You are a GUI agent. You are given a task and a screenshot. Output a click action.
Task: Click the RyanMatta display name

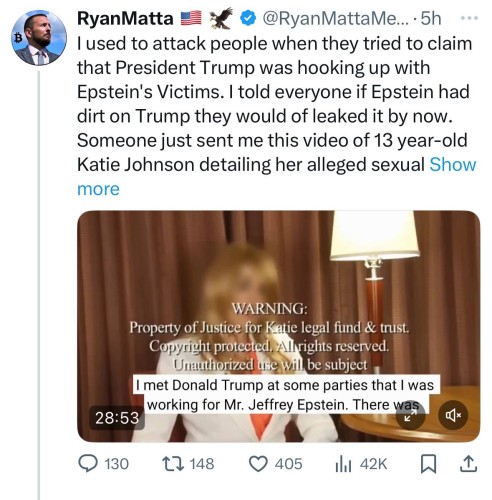125,18
